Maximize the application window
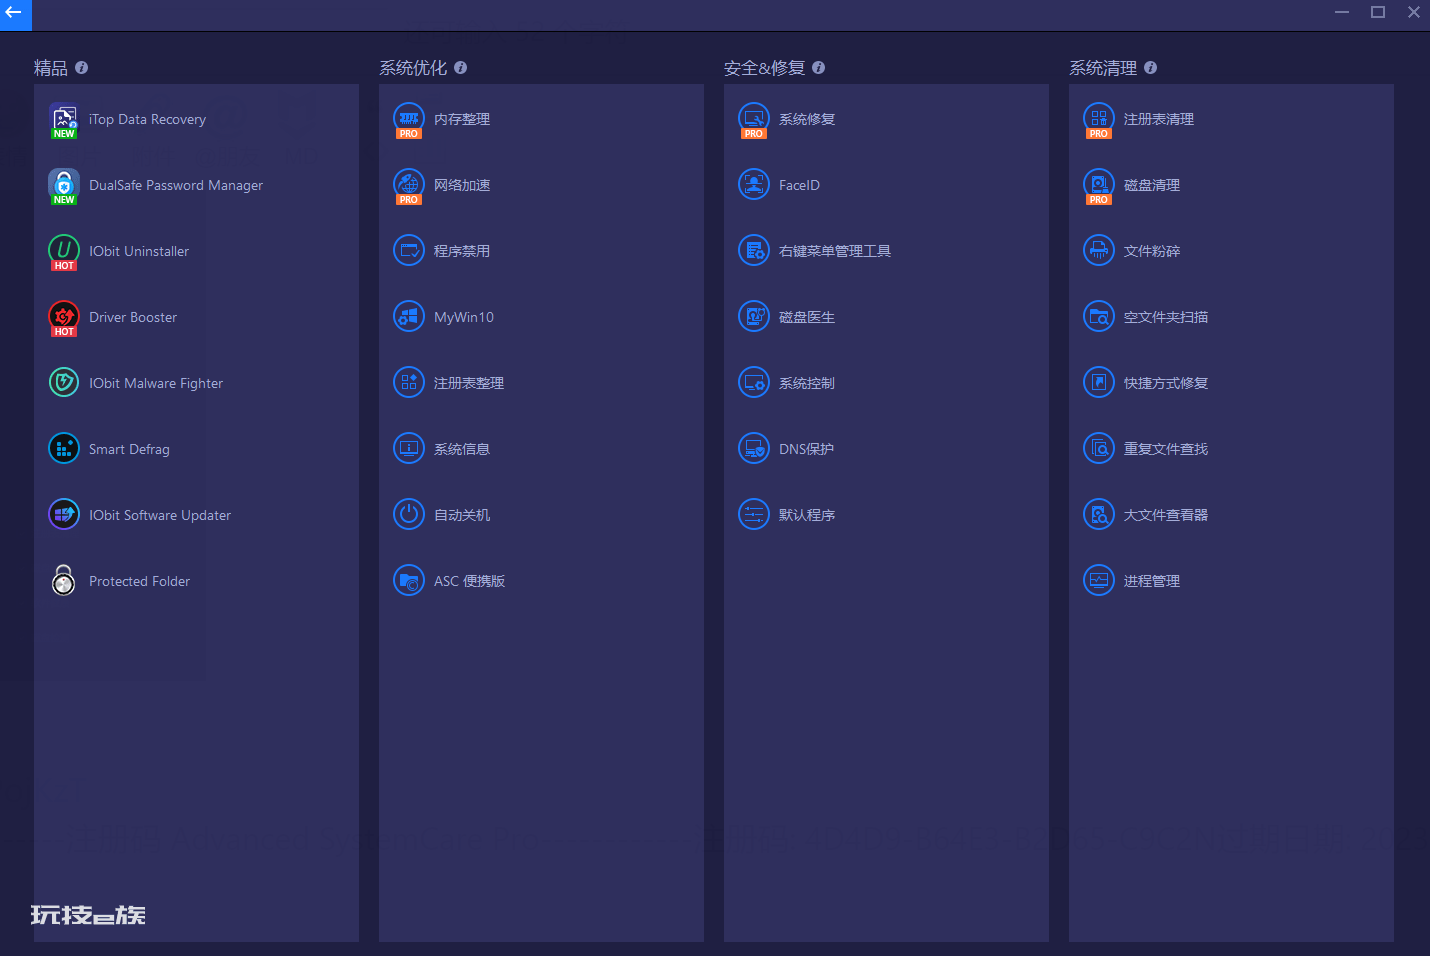 pyautogui.click(x=1378, y=12)
